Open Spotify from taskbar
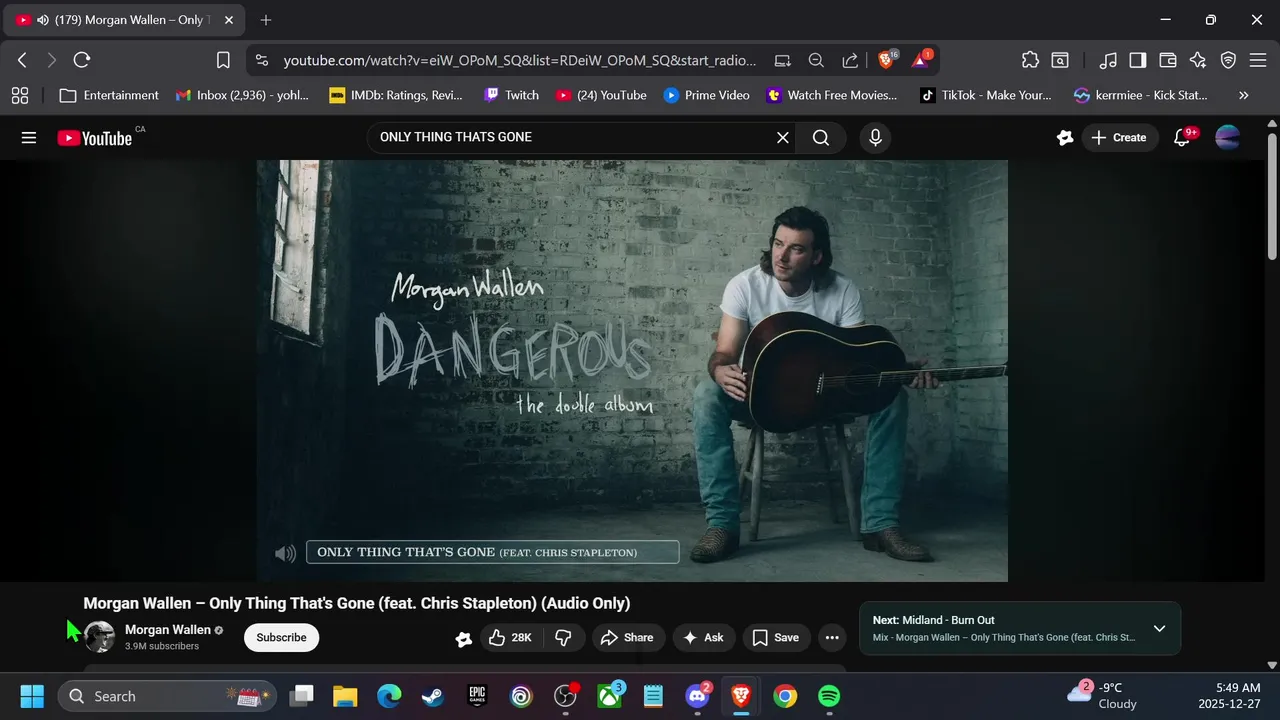 (x=829, y=696)
